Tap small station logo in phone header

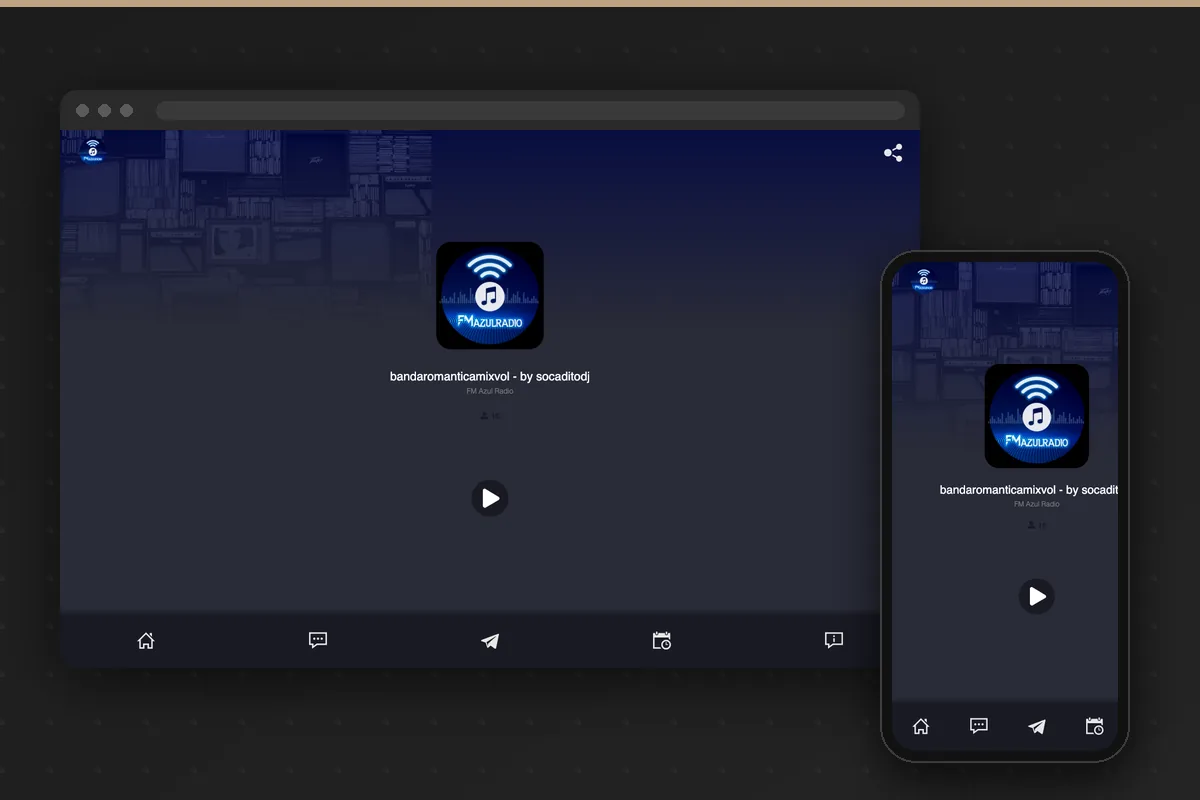[x=923, y=279]
